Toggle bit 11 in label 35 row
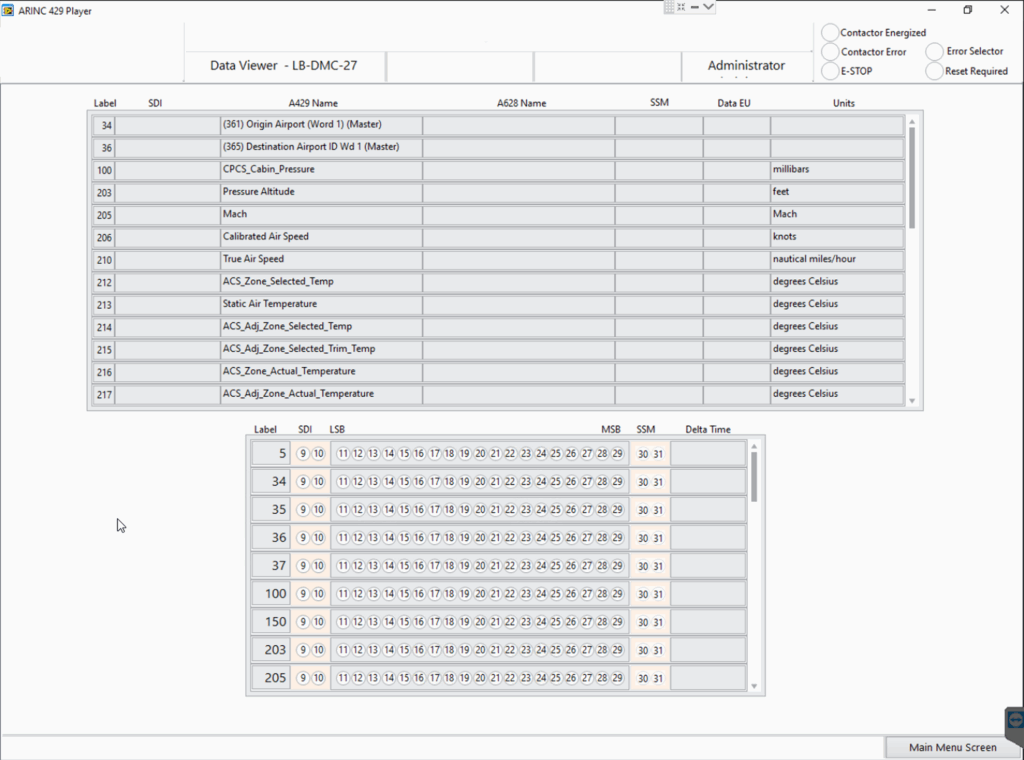 (343, 510)
